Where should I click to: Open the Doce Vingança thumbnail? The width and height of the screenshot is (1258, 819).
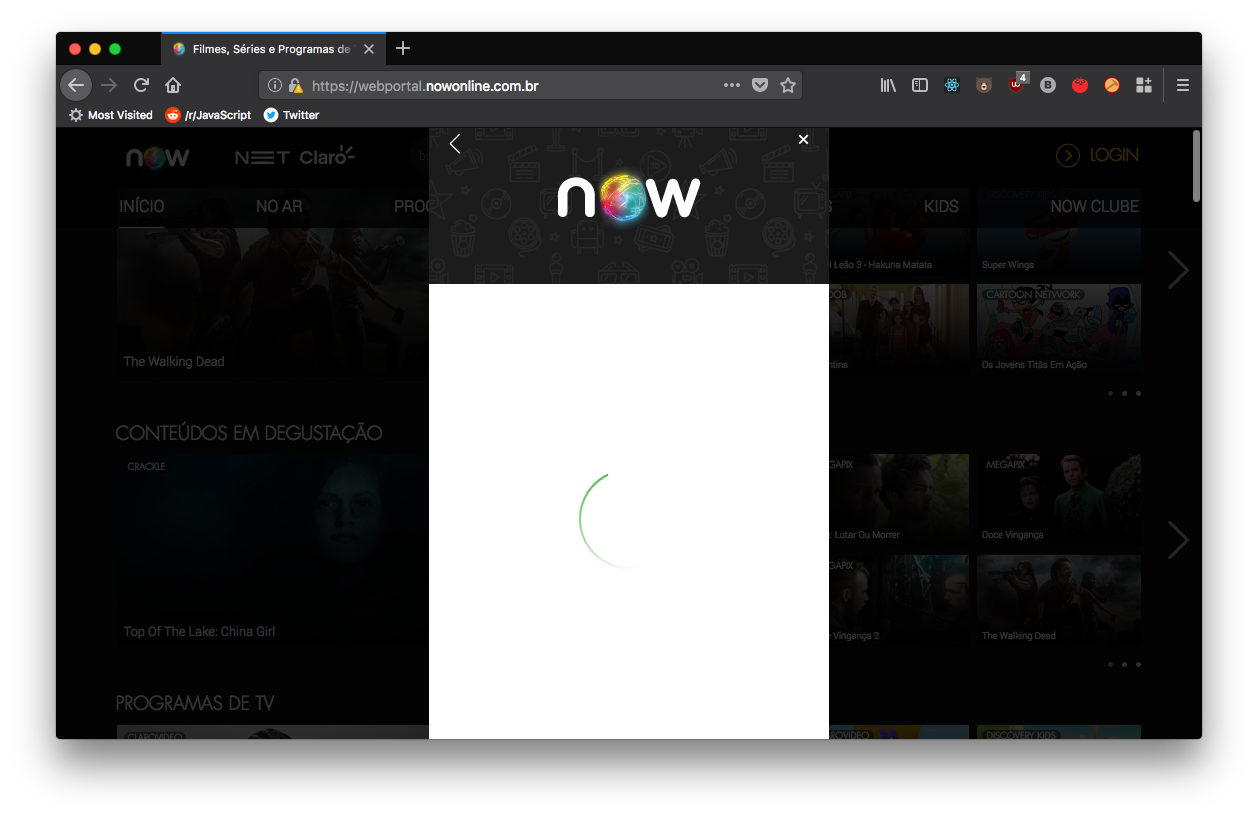click(x=1058, y=500)
